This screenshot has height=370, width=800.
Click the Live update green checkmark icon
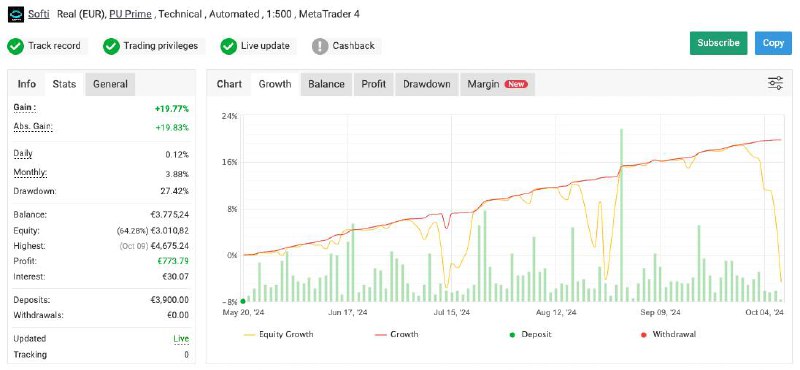click(x=228, y=46)
